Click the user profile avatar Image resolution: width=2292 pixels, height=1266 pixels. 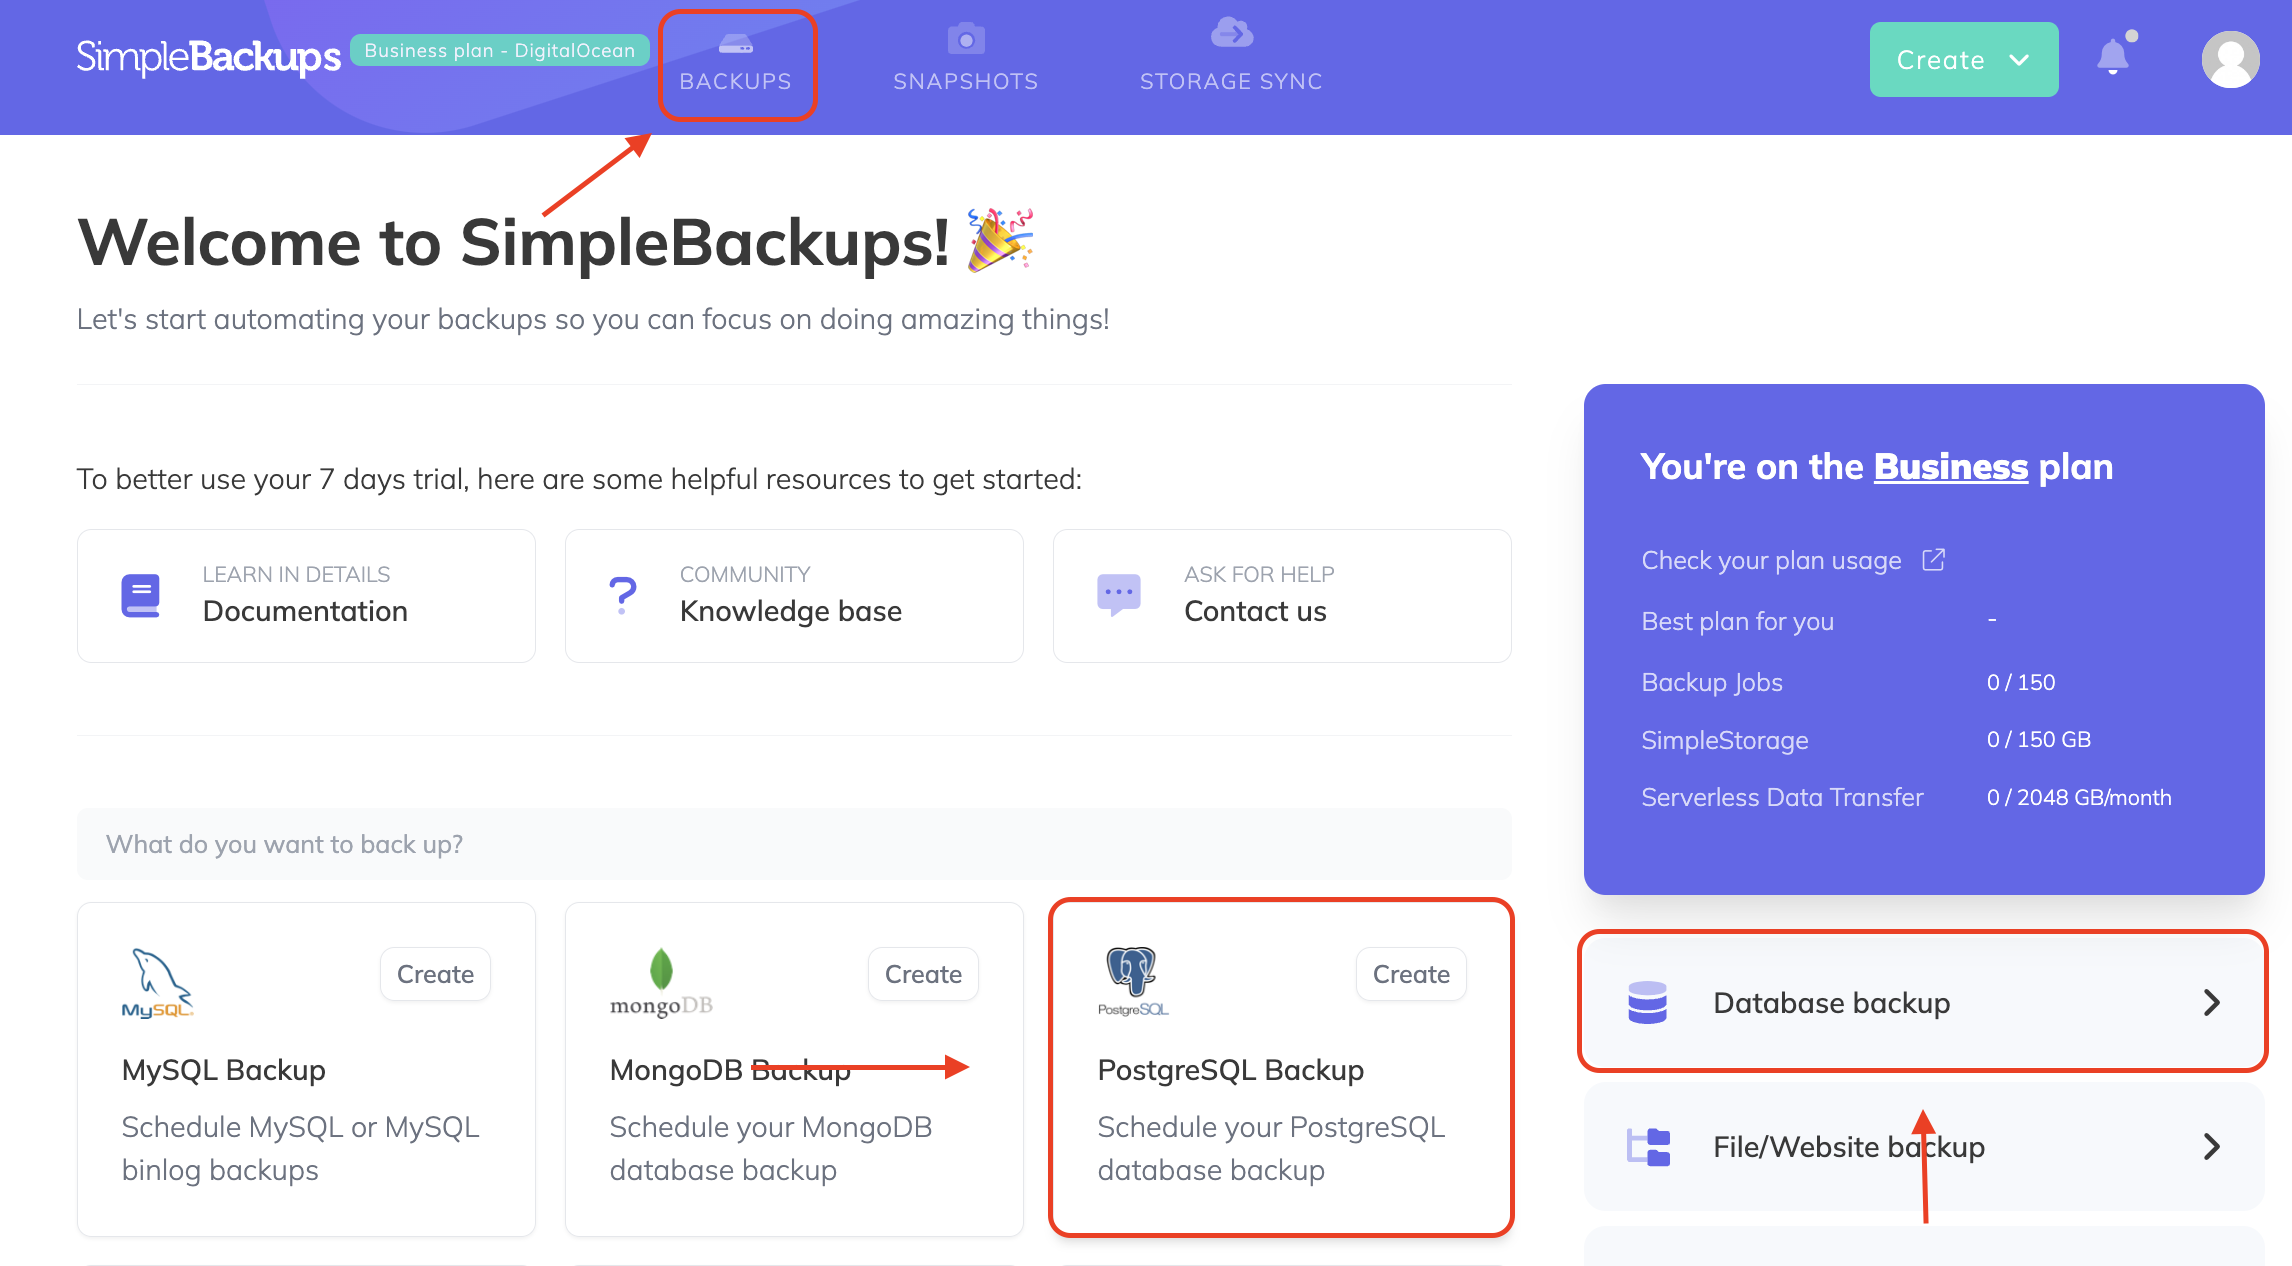click(2230, 60)
